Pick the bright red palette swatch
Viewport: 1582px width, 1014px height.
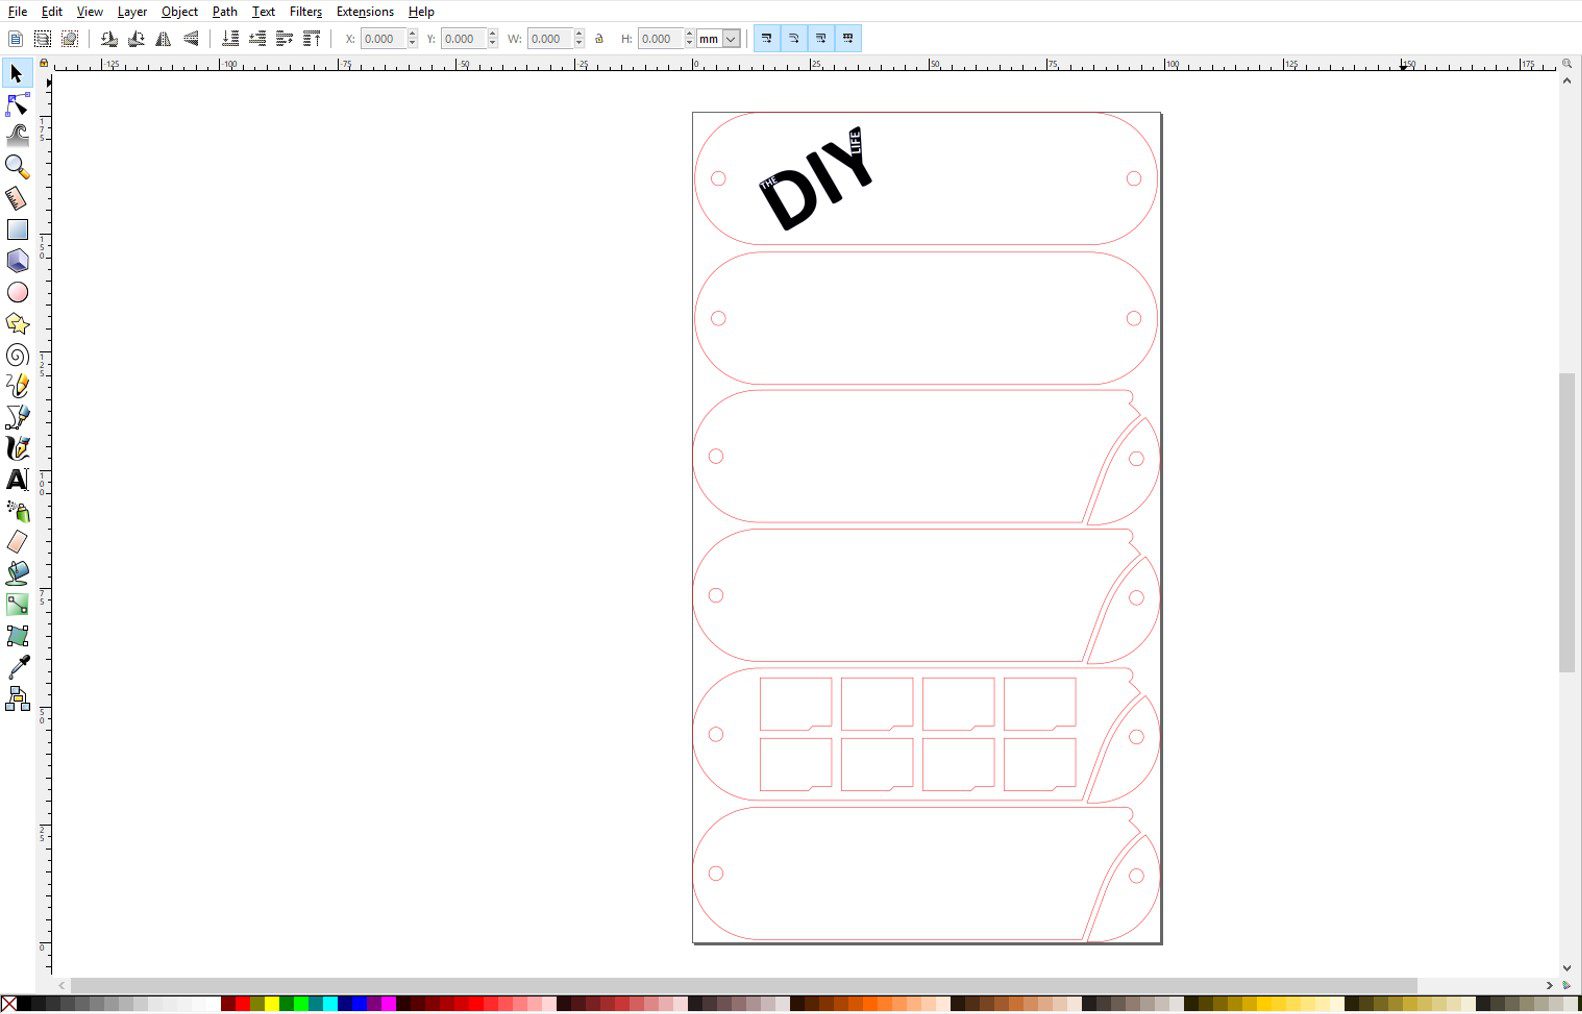[242, 1004]
